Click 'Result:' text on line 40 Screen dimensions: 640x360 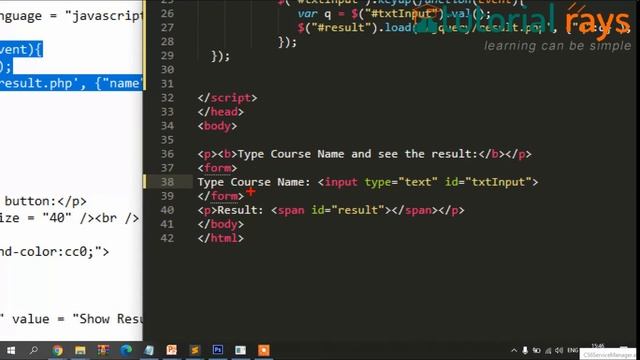pos(240,210)
